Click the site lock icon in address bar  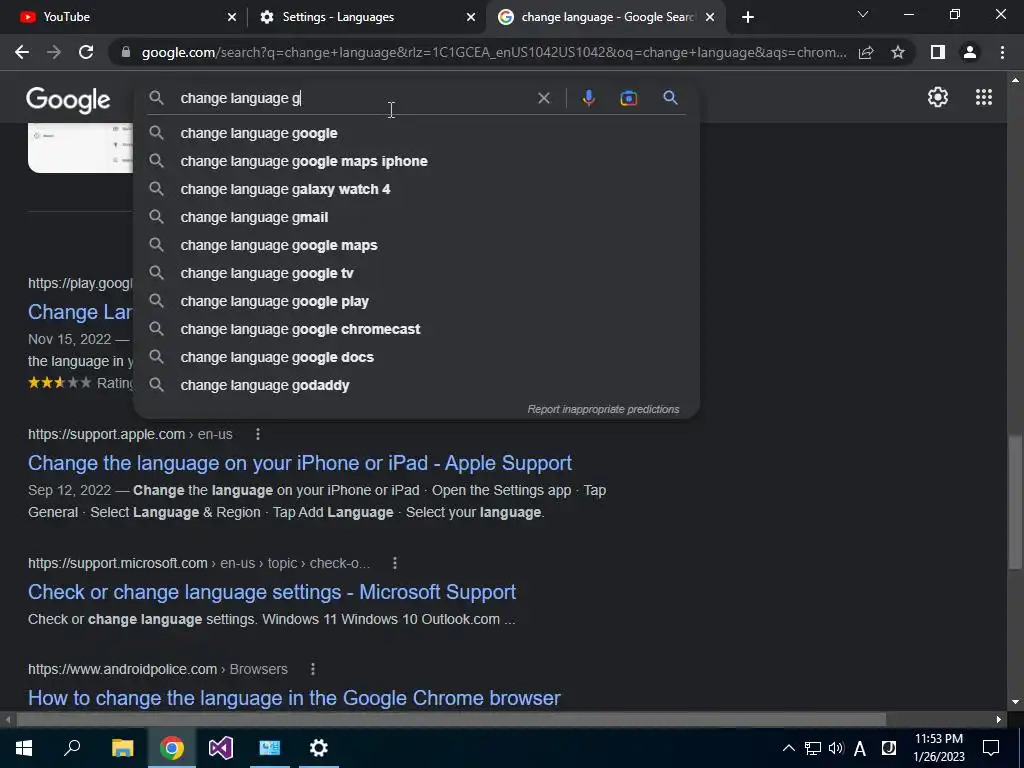[126, 52]
